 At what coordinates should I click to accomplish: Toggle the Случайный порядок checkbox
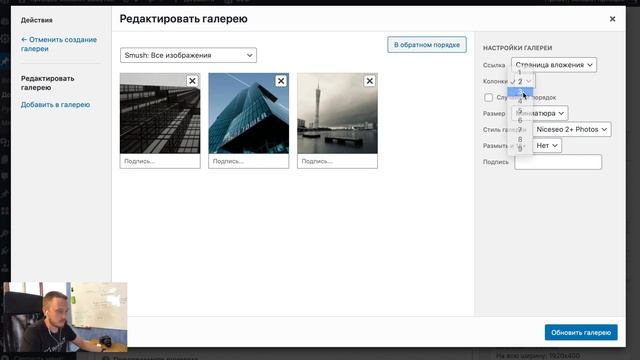tap(489, 98)
